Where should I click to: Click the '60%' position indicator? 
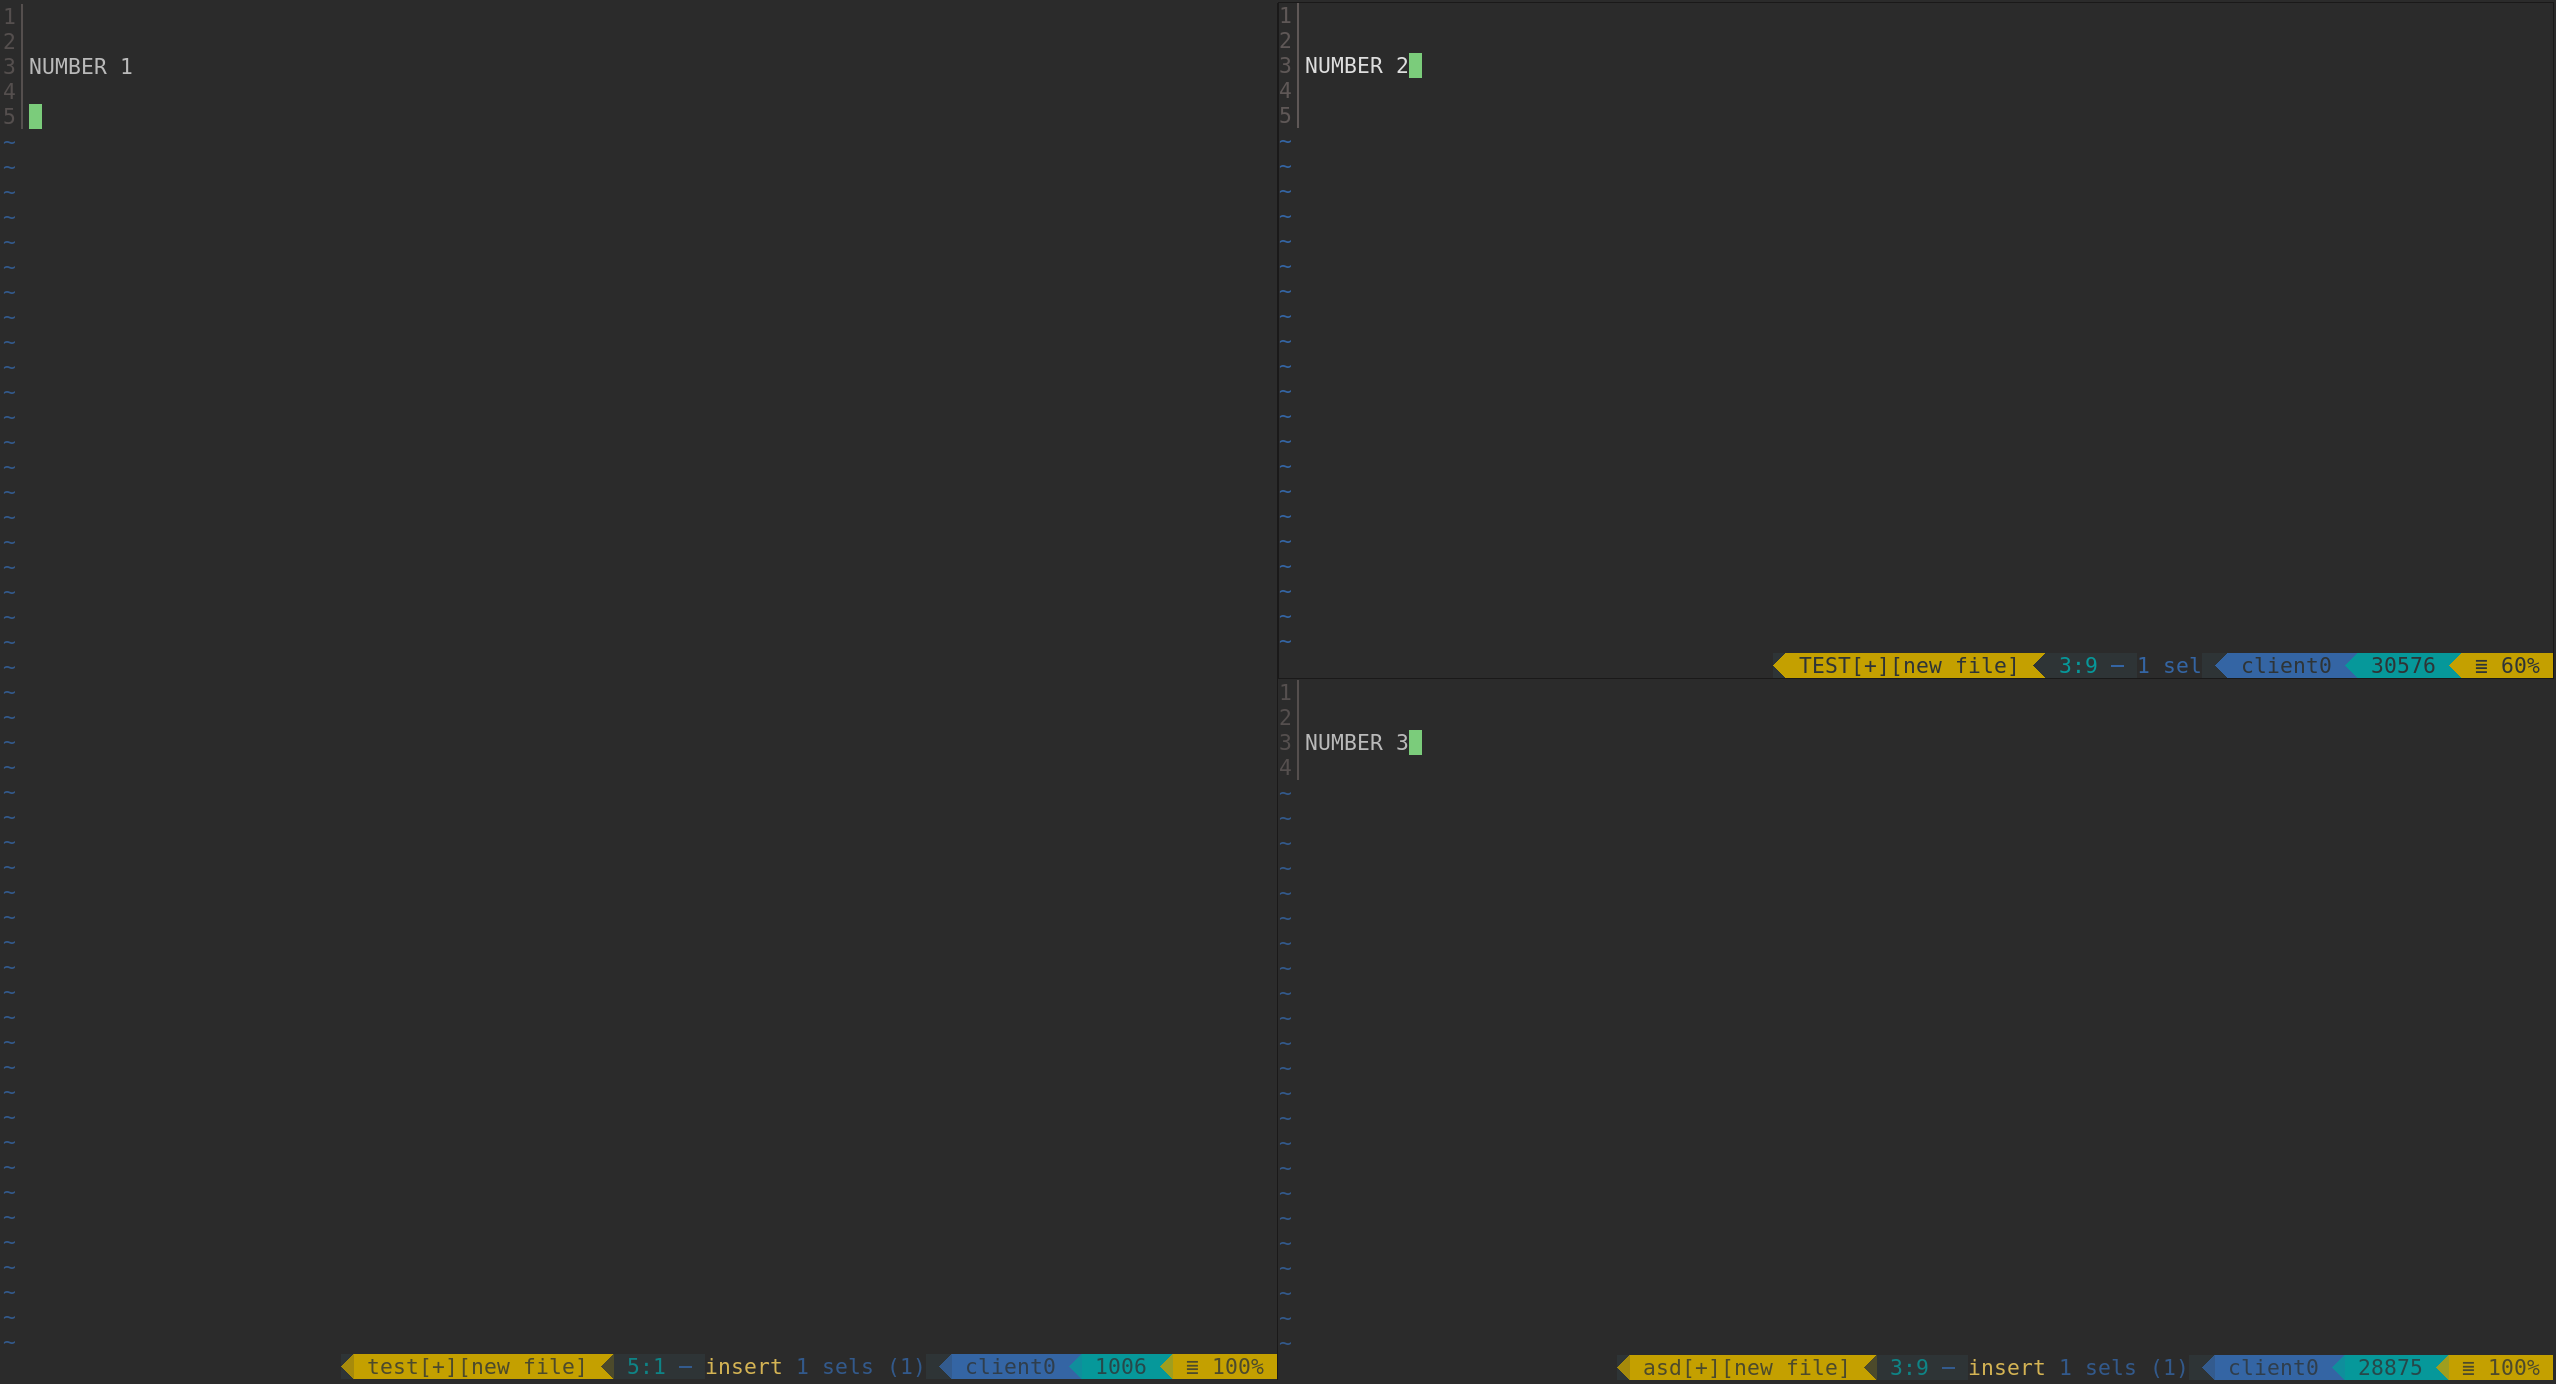pos(2520,666)
